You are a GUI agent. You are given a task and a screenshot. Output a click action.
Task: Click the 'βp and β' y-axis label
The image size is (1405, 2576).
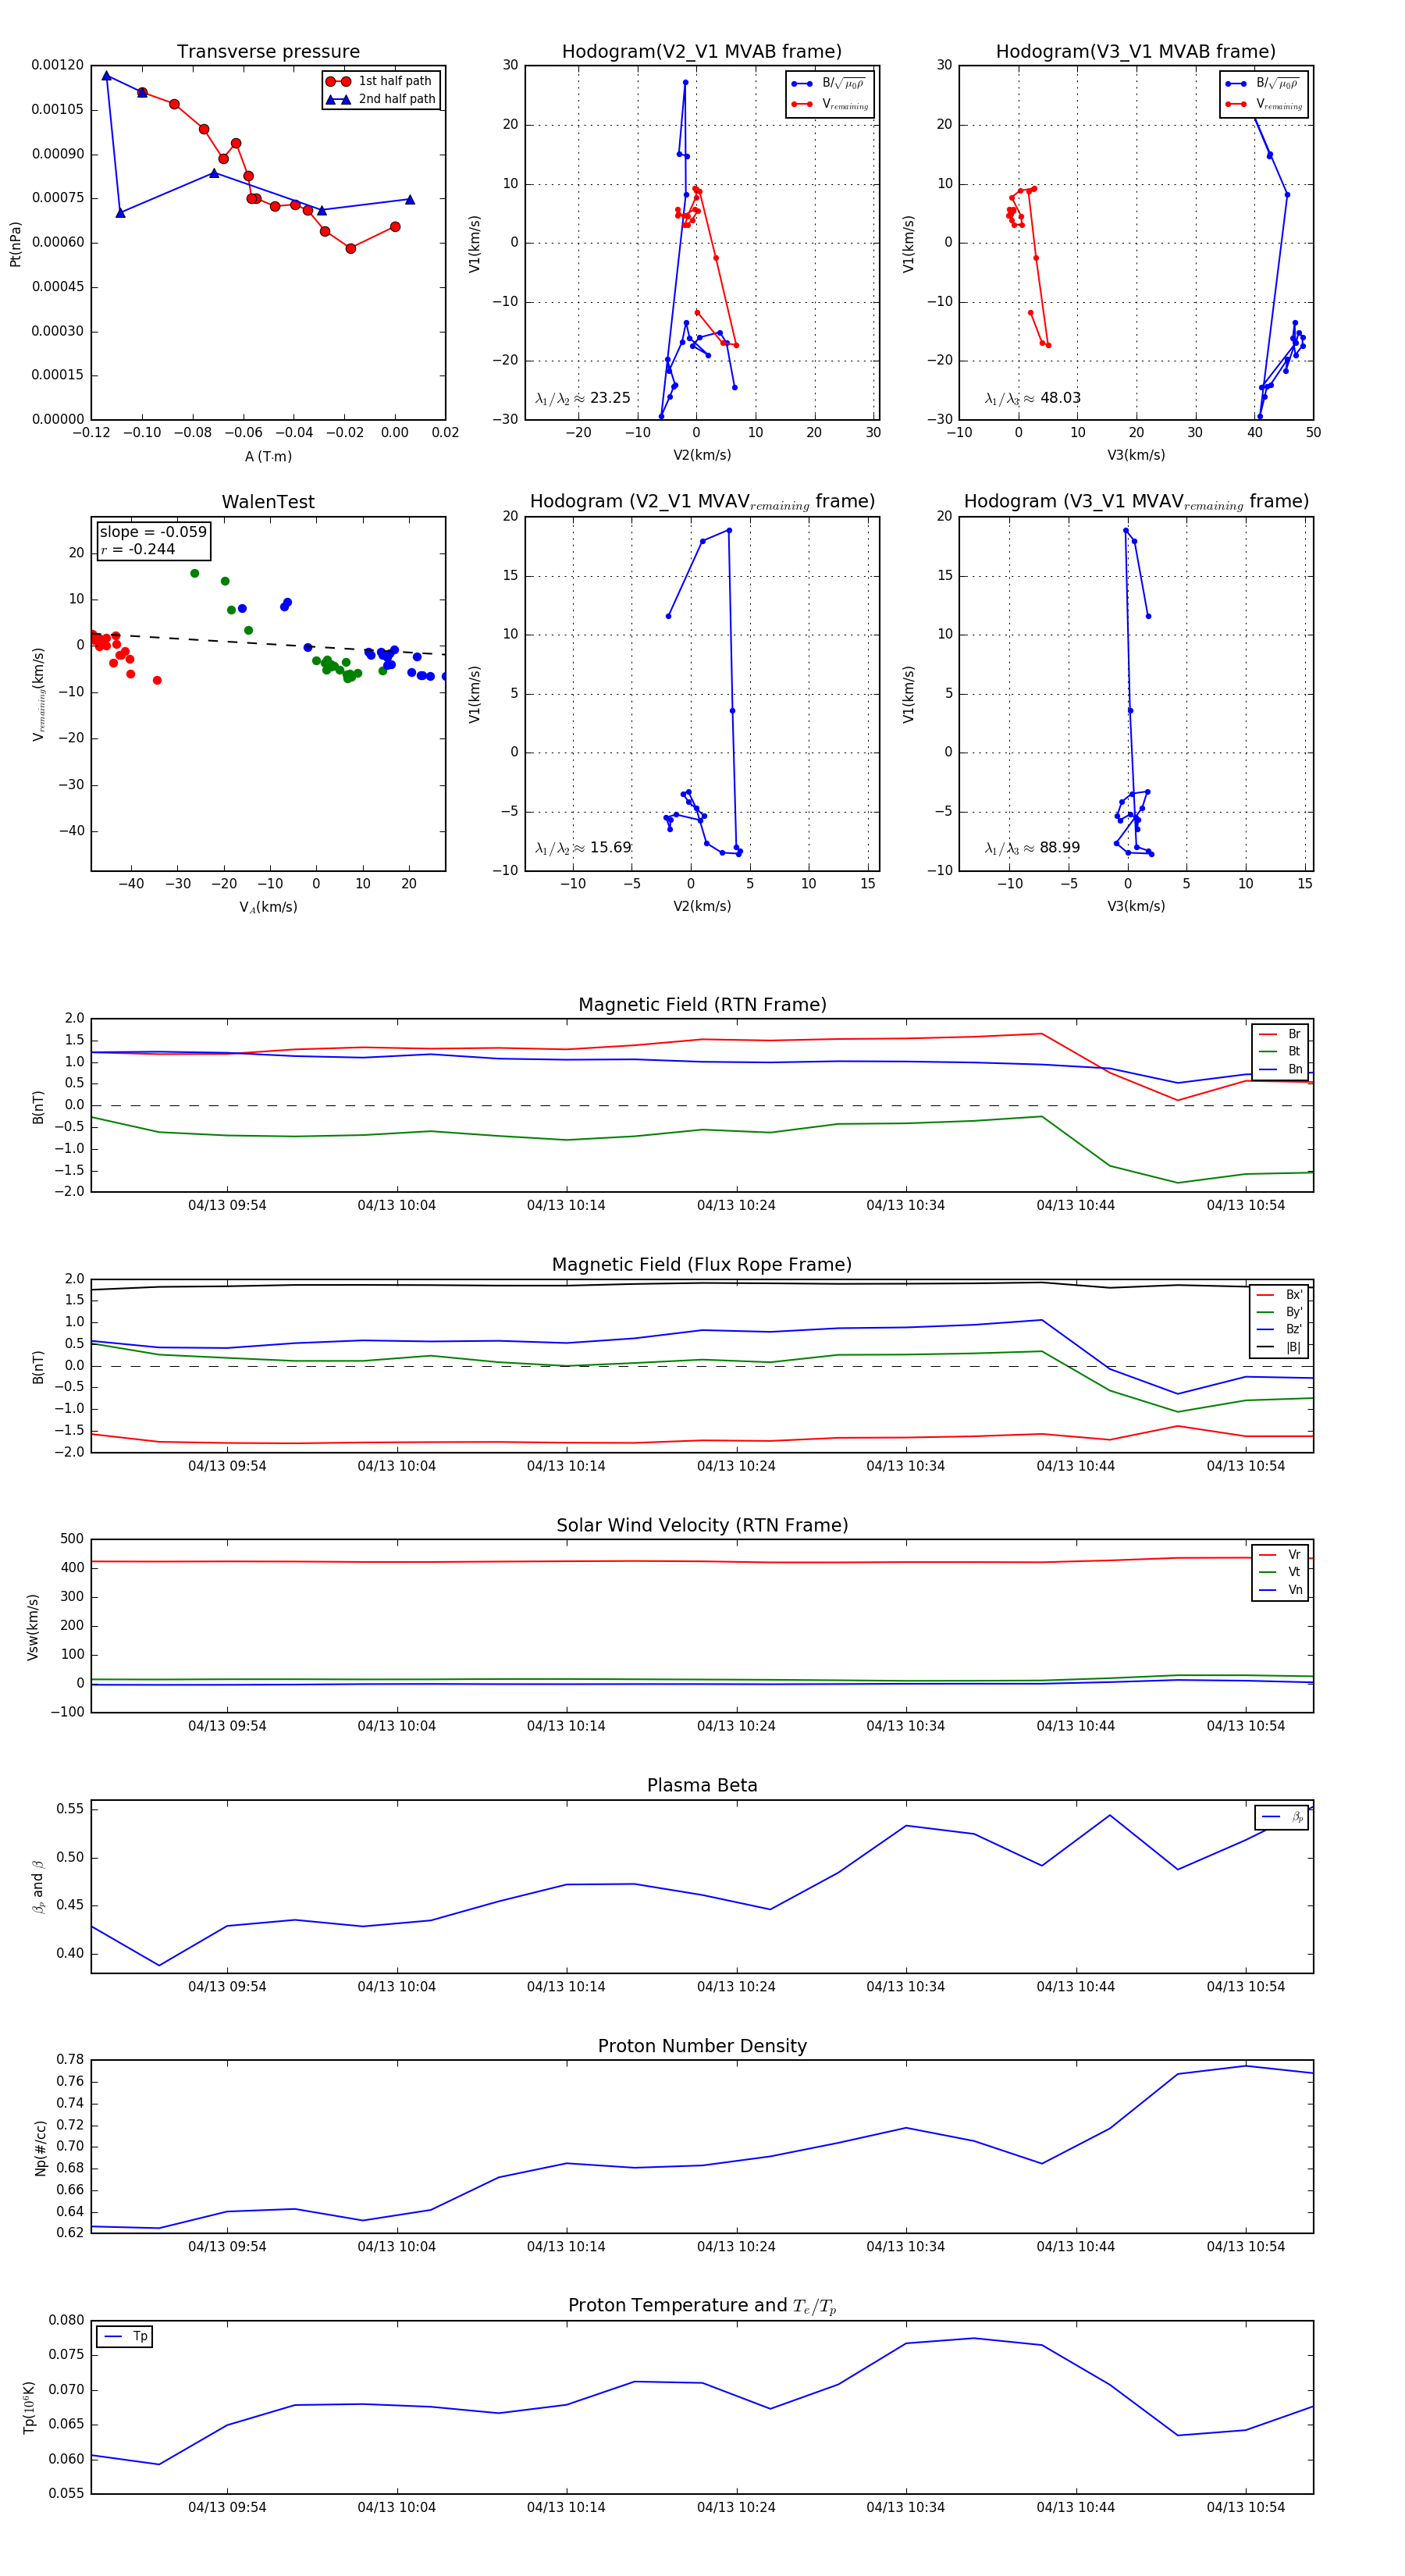click(x=38, y=1887)
